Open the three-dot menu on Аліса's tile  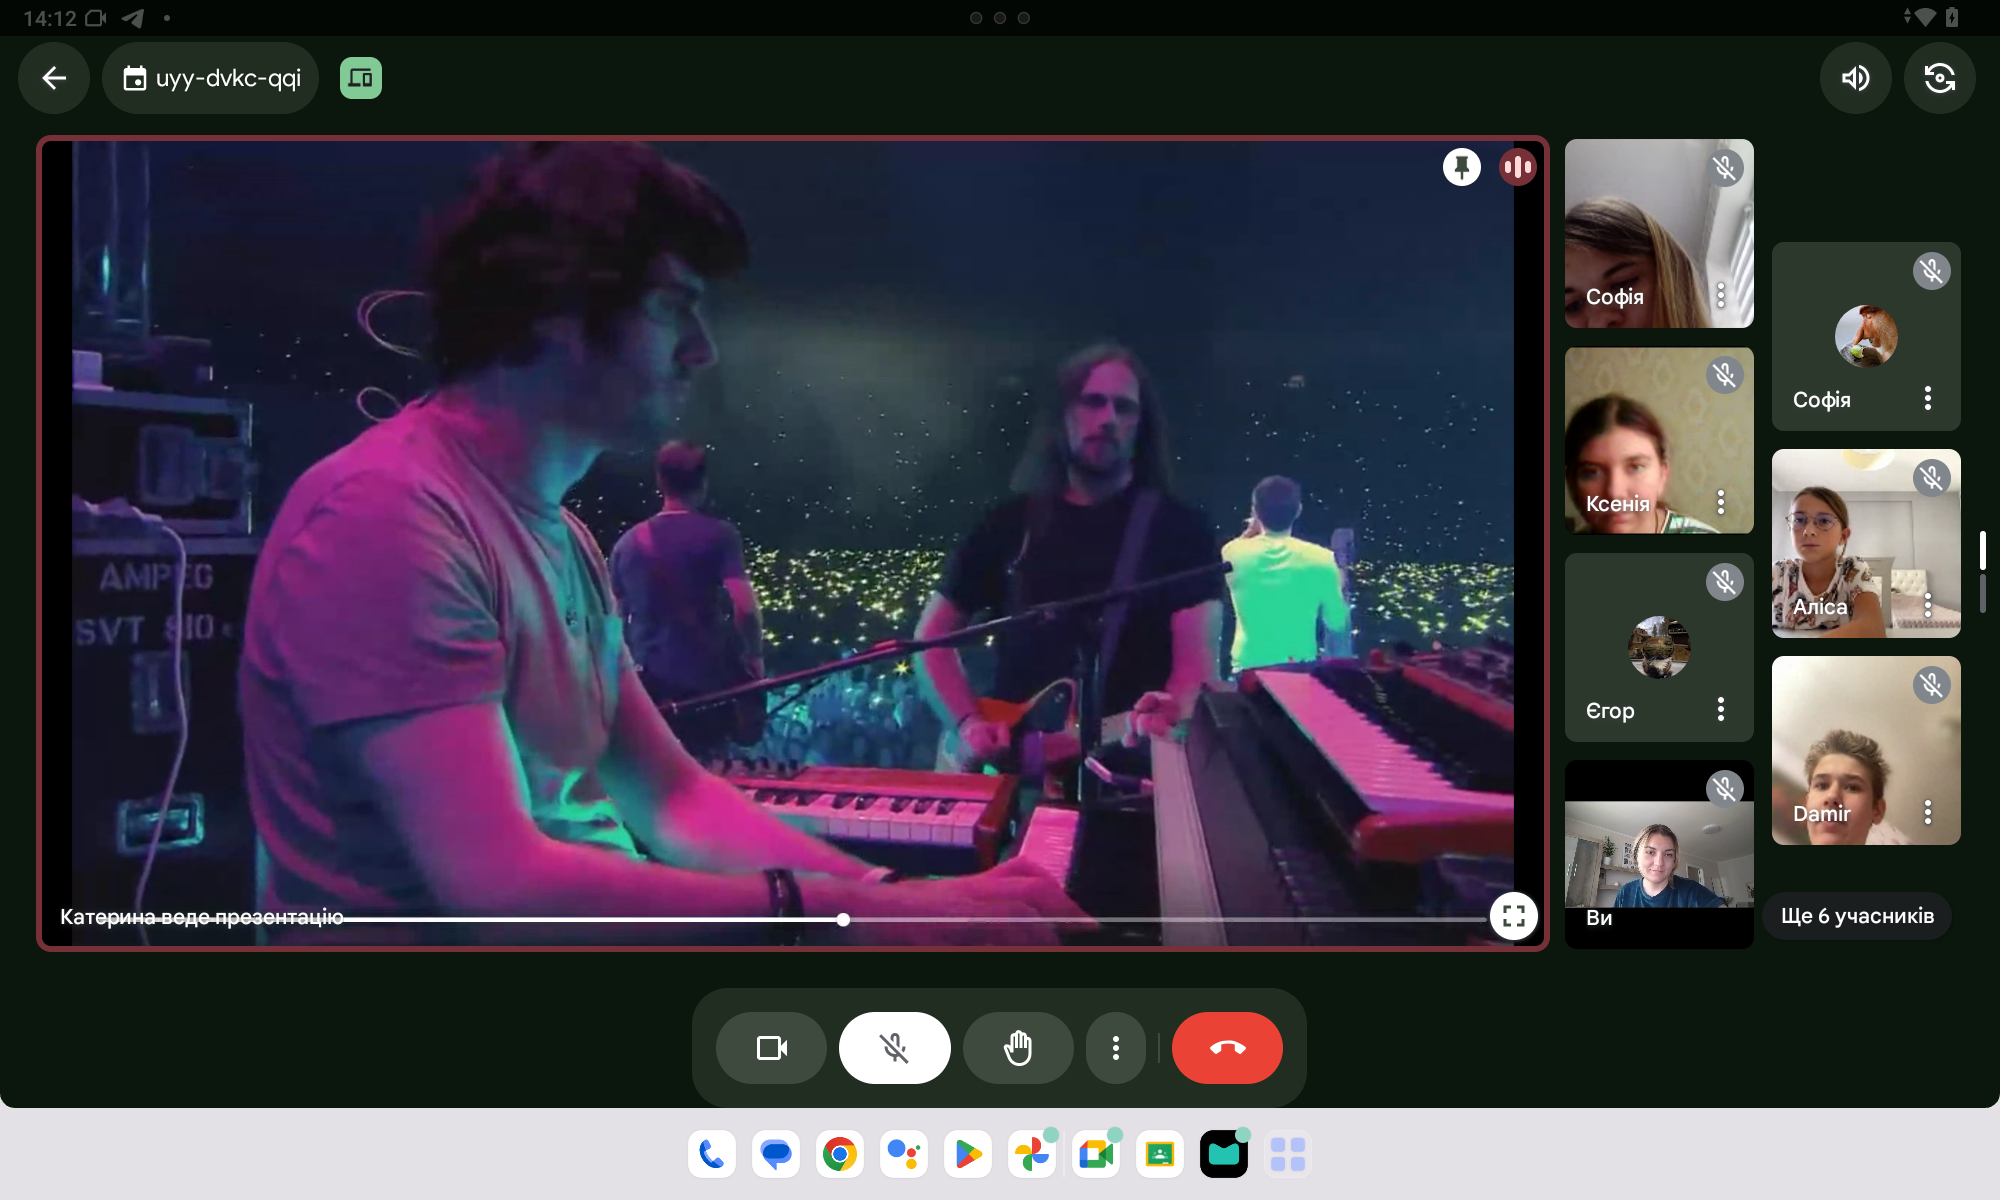1927,605
